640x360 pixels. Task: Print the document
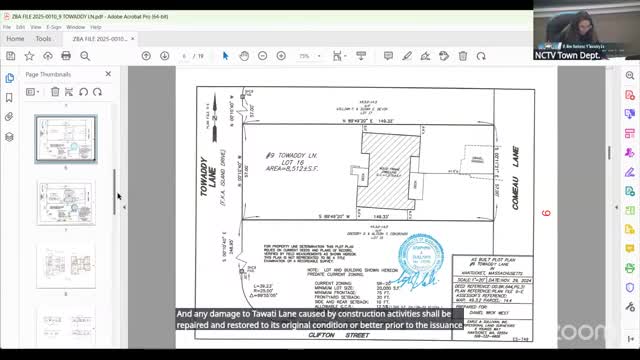[66, 56]
